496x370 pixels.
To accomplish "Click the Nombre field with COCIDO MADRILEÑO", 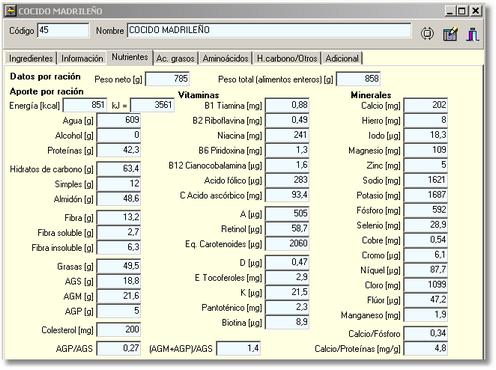I will [x=269, y=30].
